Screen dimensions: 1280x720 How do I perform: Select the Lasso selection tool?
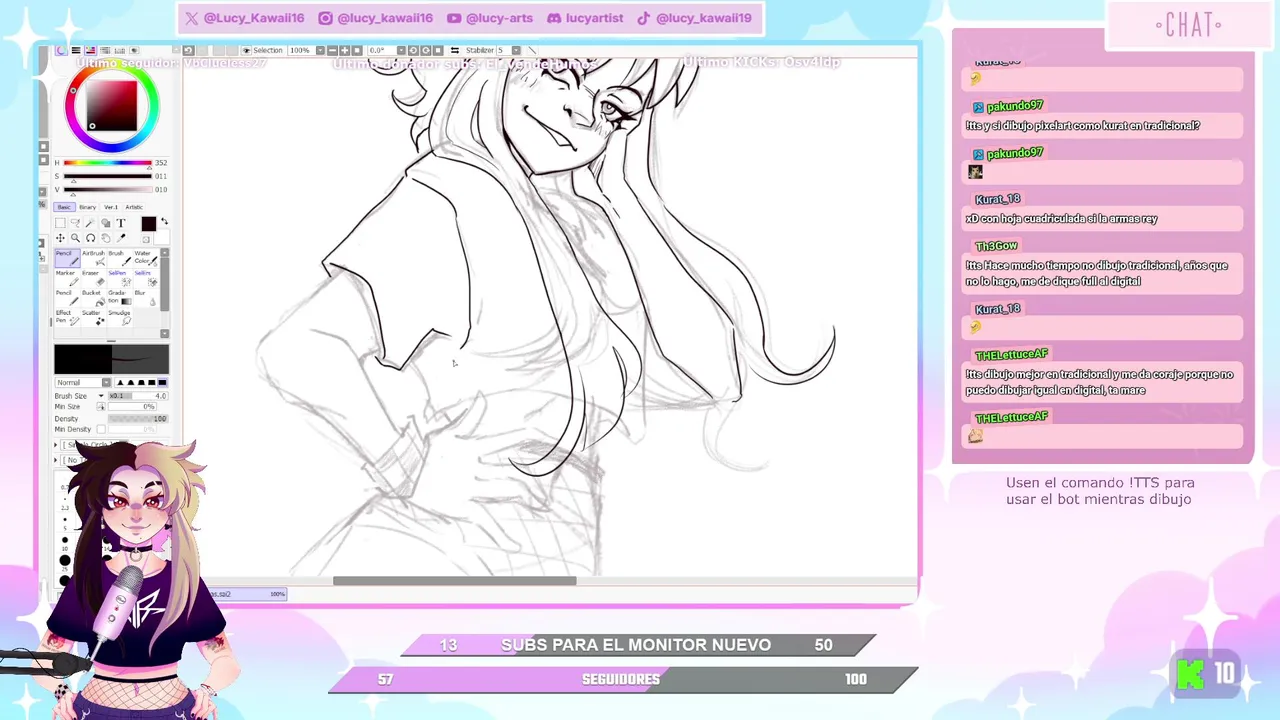click(x=75, y=223)
